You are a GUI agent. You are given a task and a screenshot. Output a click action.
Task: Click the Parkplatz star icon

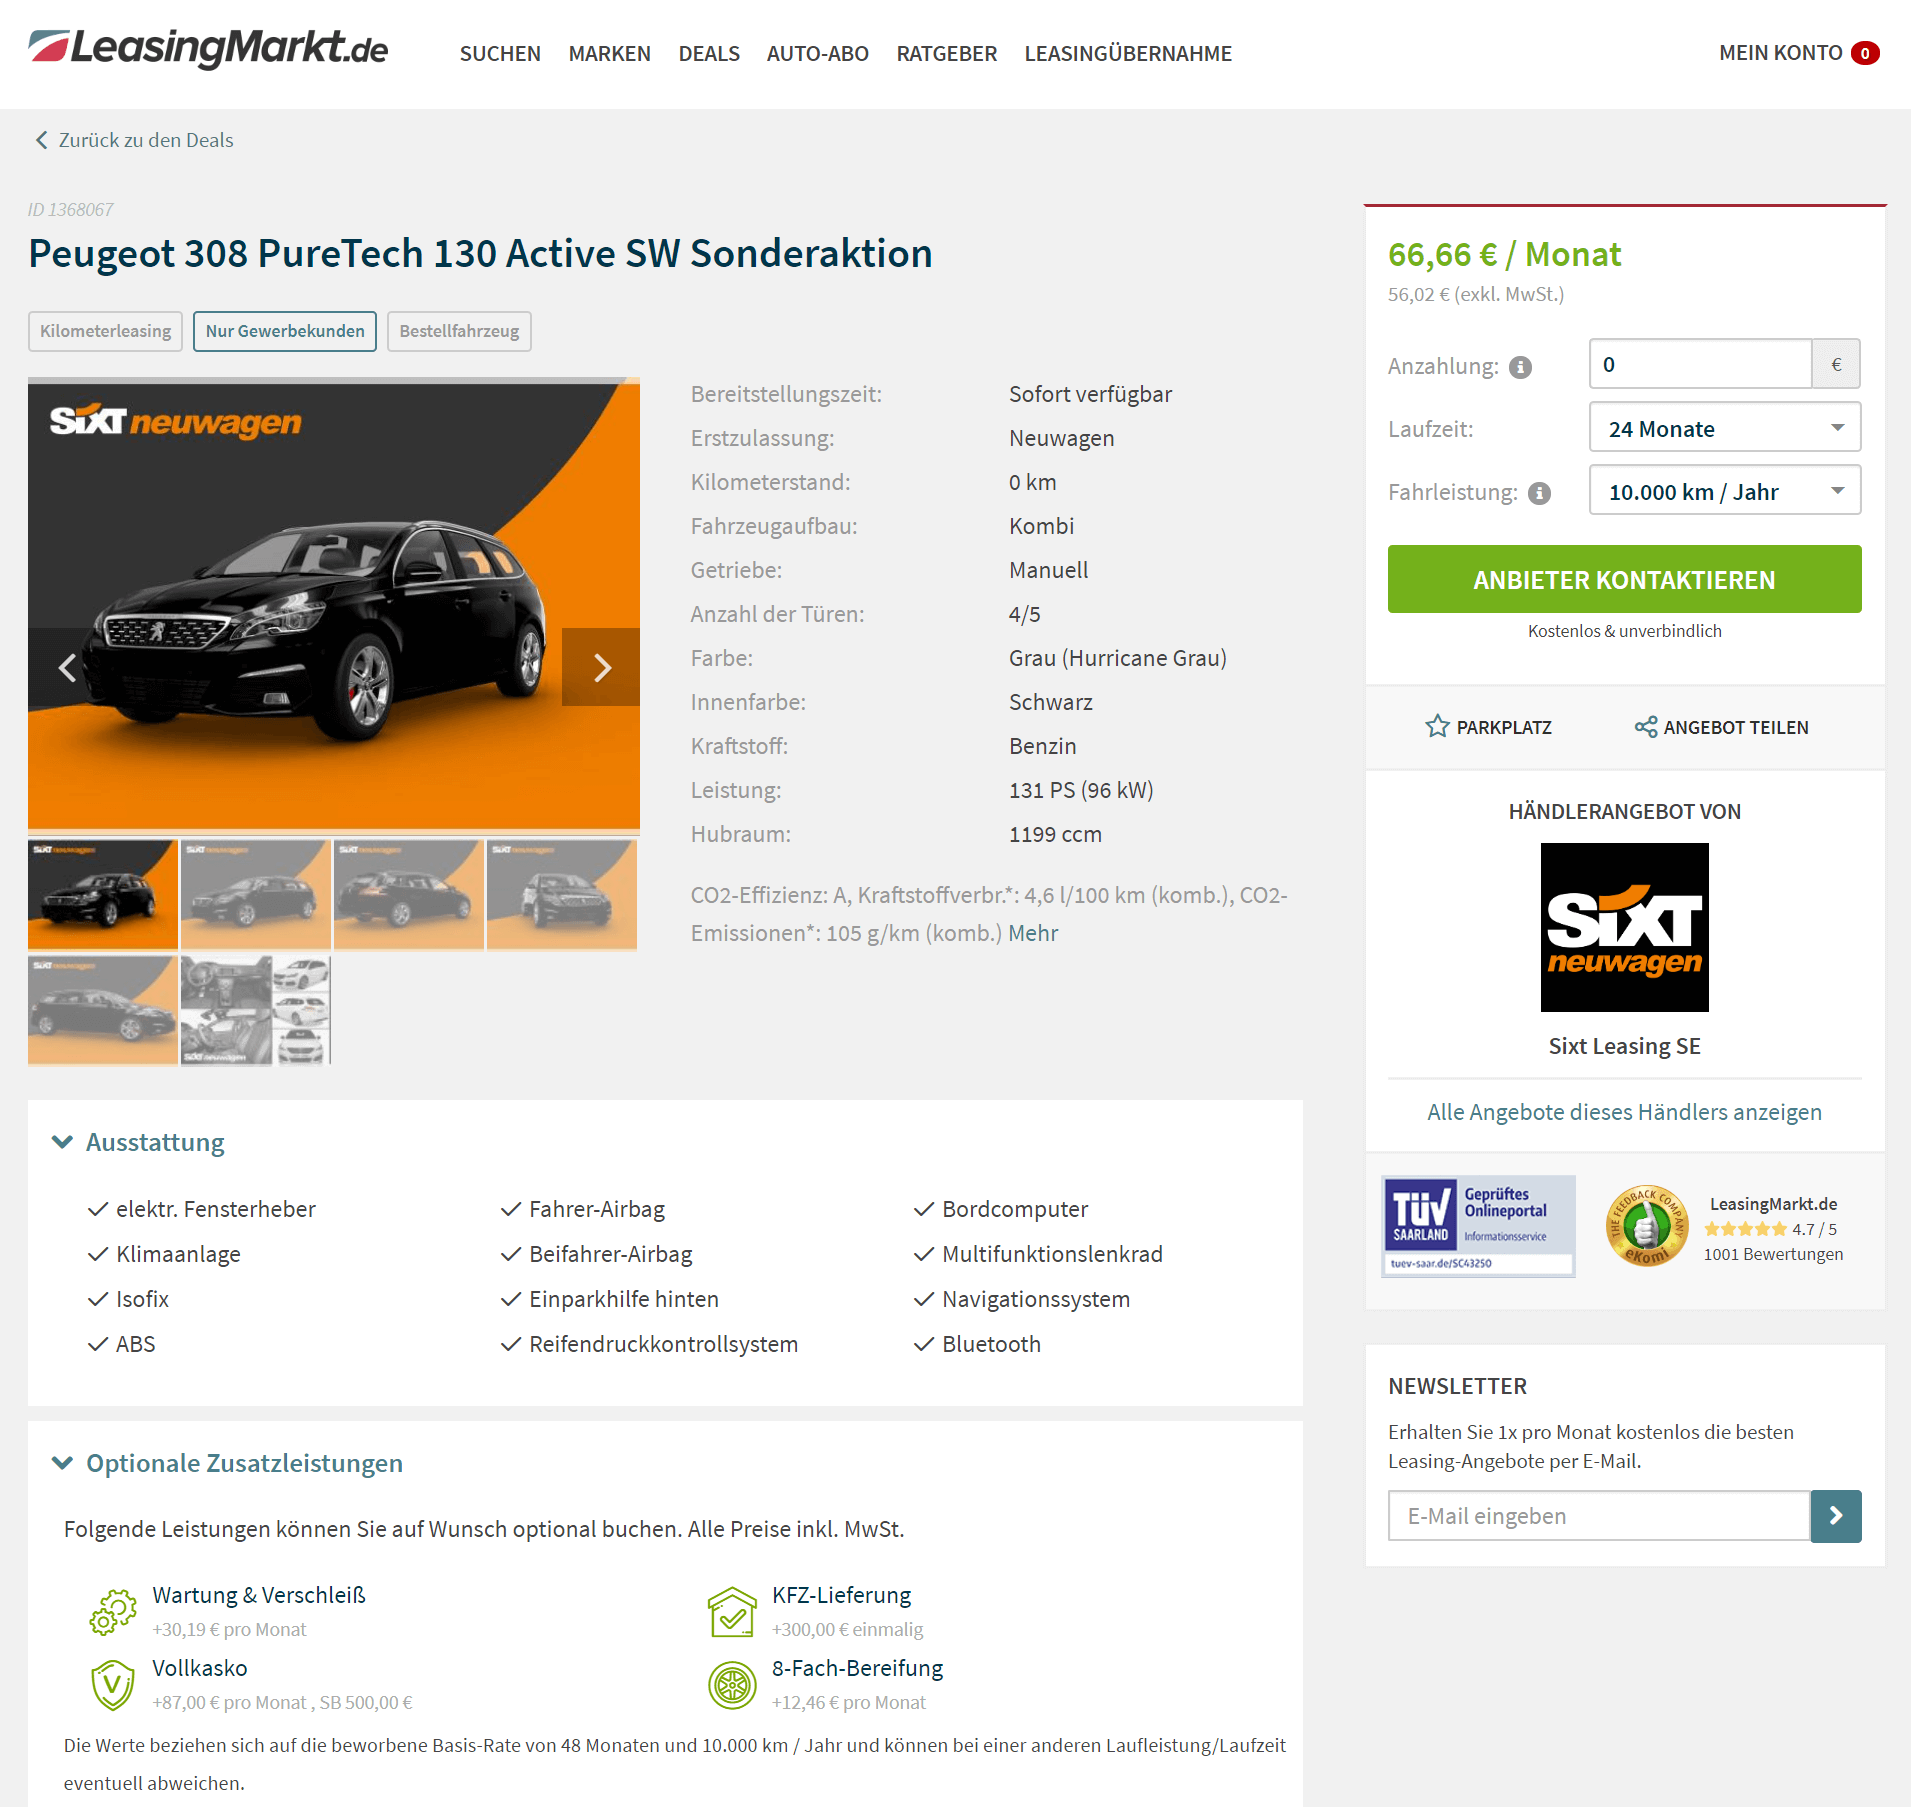pos(1437,727)
